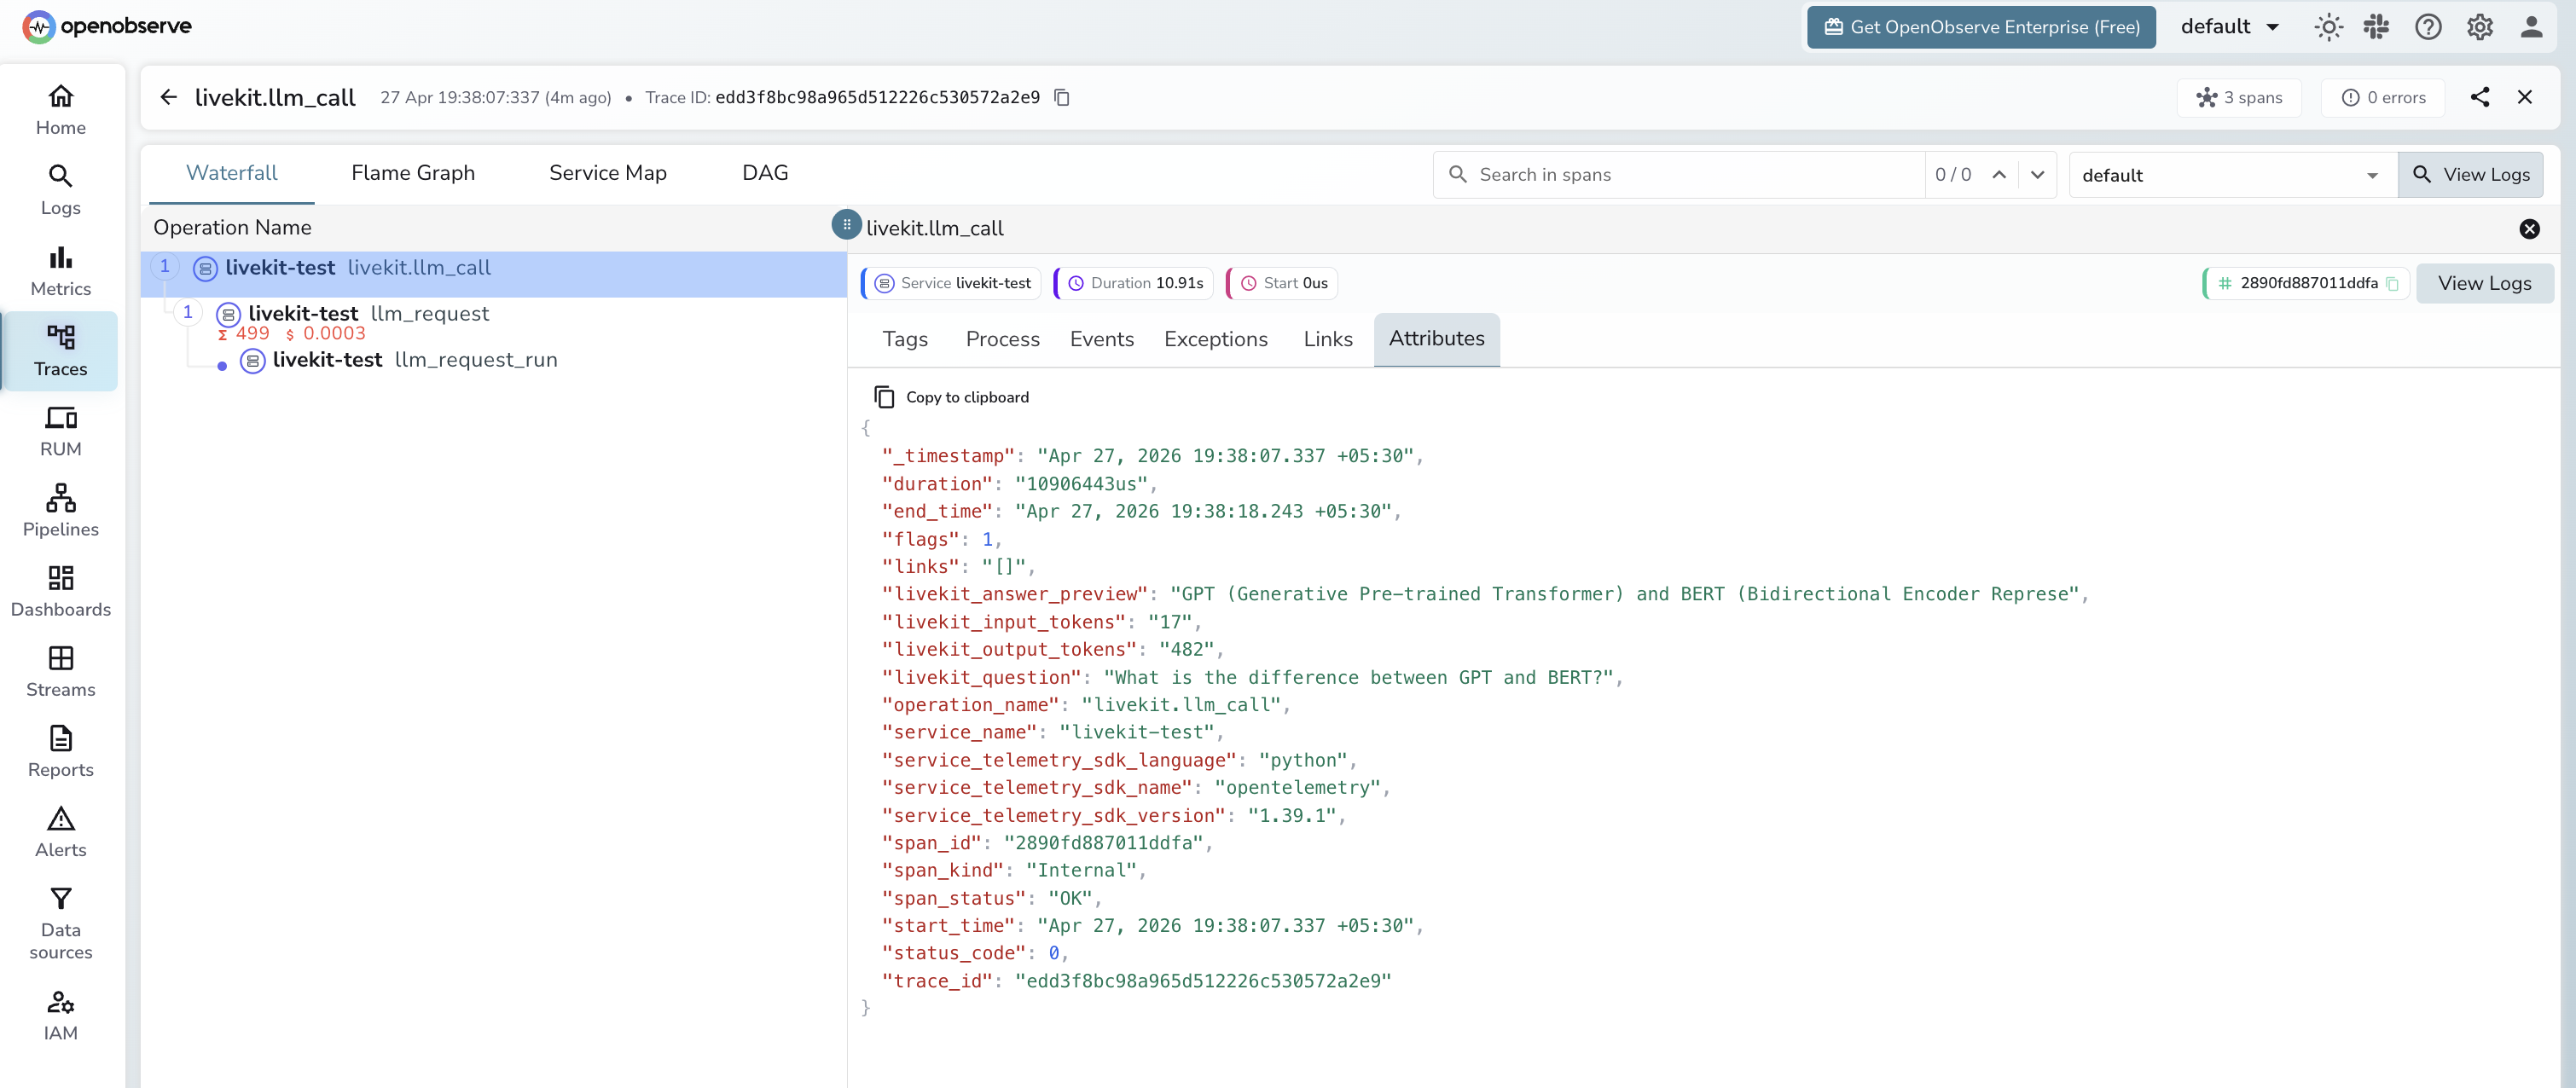Click Get OpenObserve Enterprise (Free)
This screenshot has width=2576, height=1088.
[x=1979, y=27]
